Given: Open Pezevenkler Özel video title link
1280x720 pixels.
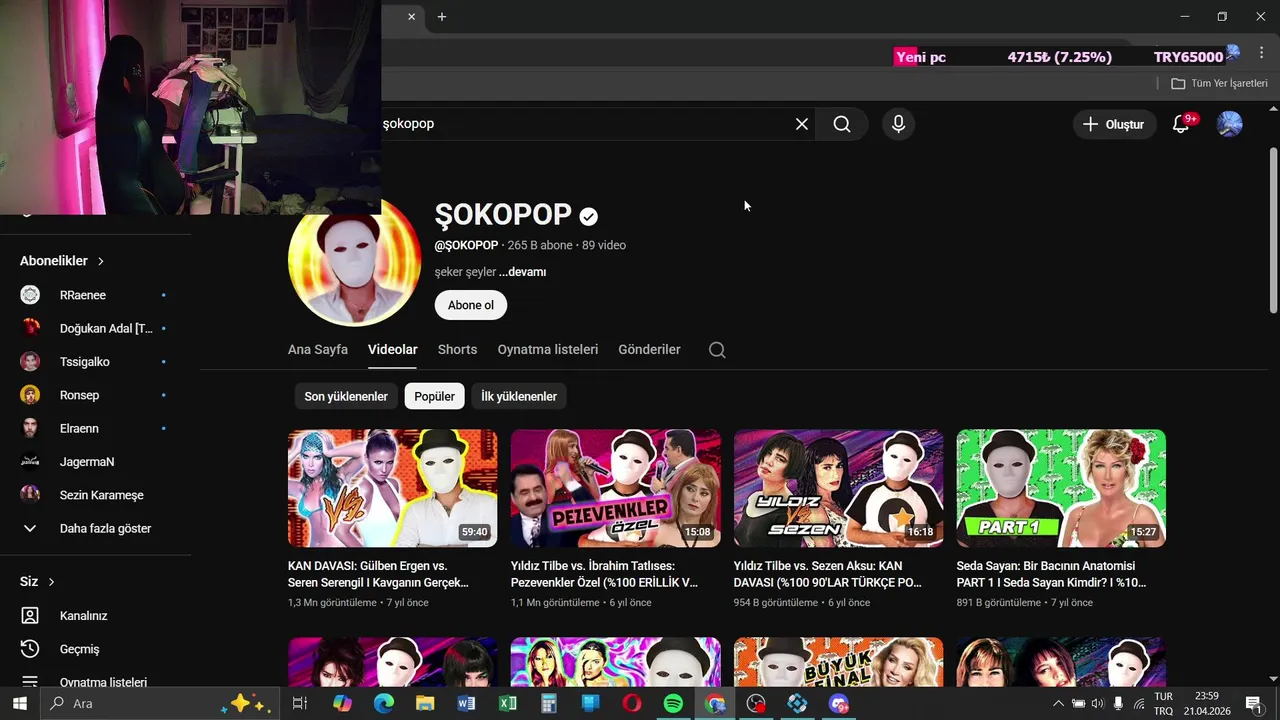Looking at the screenshot, I should [x=604, y=574].
